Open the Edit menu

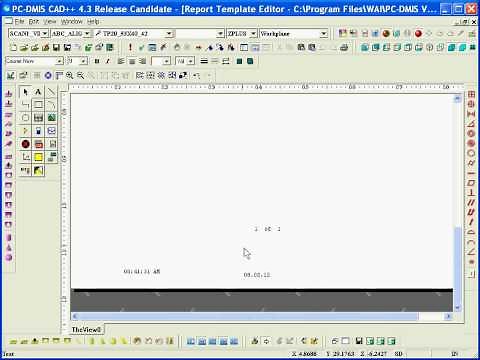tap(34, 22)
